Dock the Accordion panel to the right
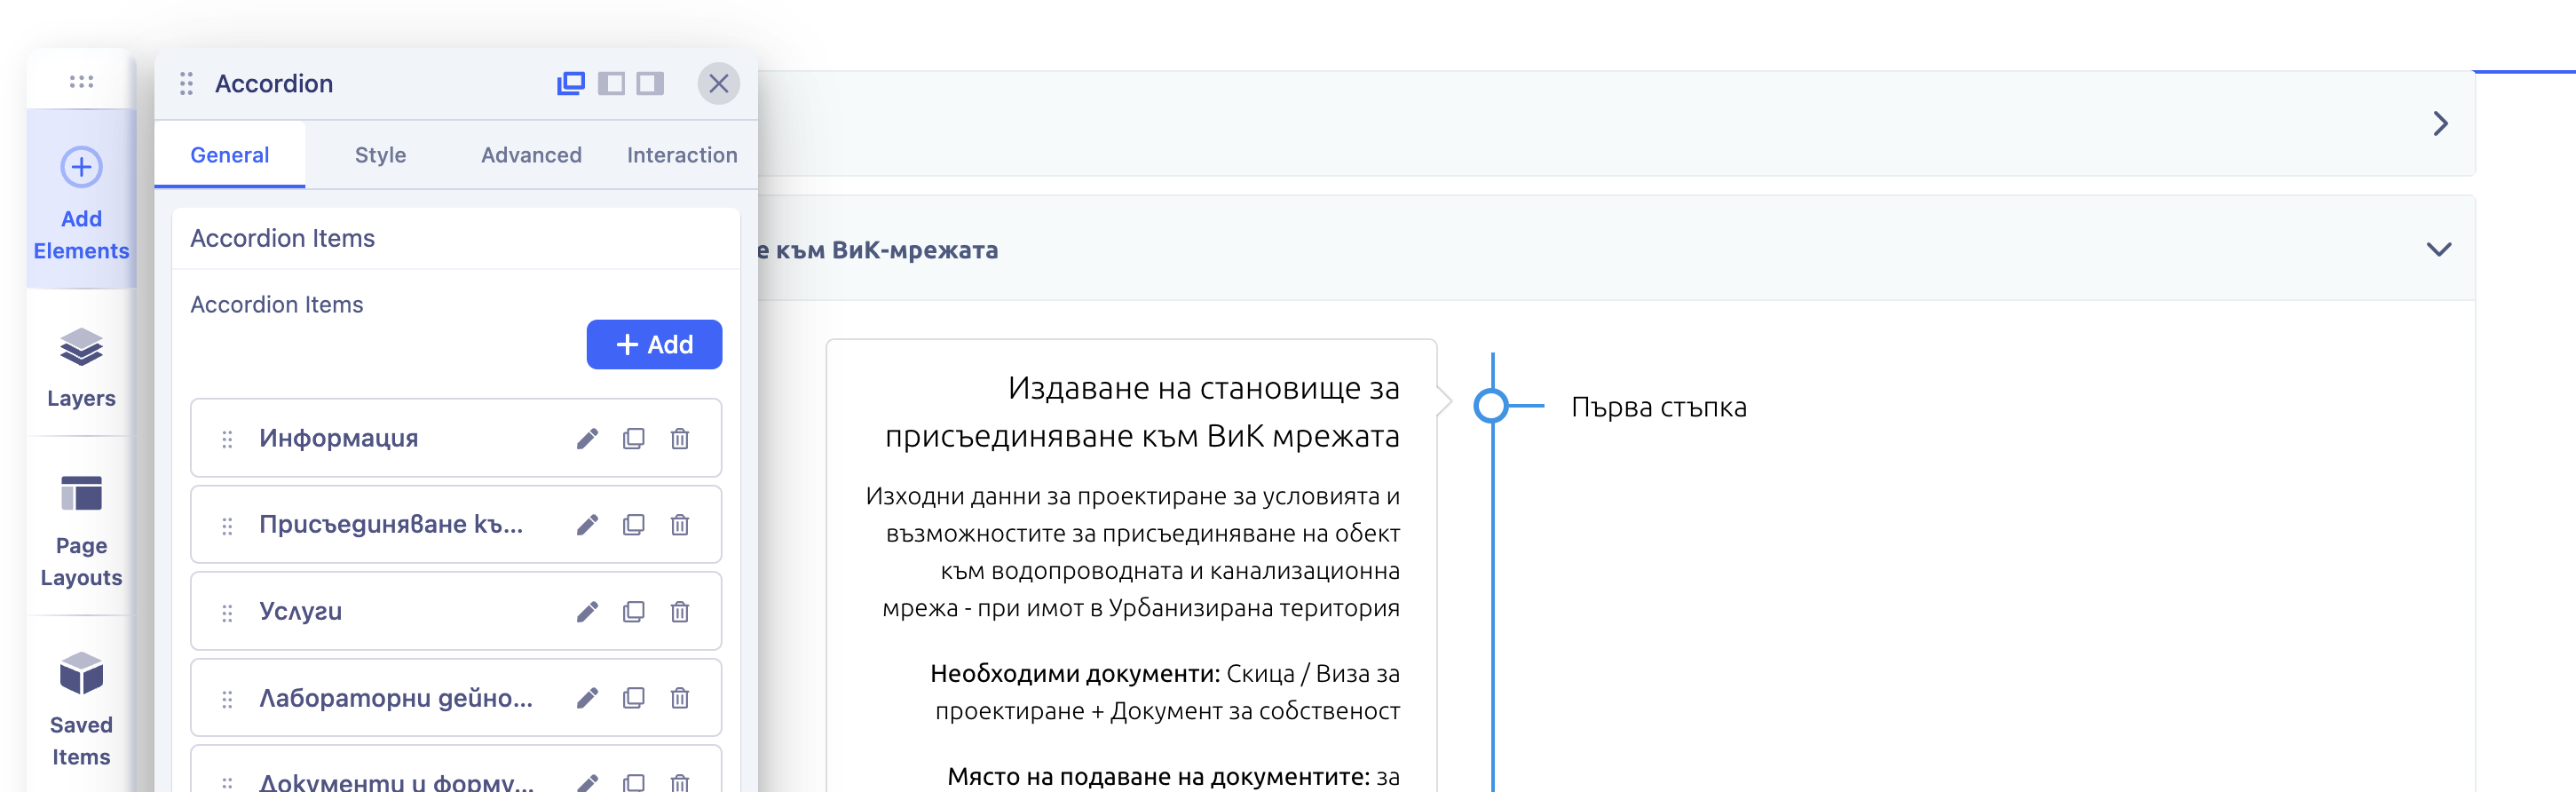The image size is (2576, 792). pos(650,83)
